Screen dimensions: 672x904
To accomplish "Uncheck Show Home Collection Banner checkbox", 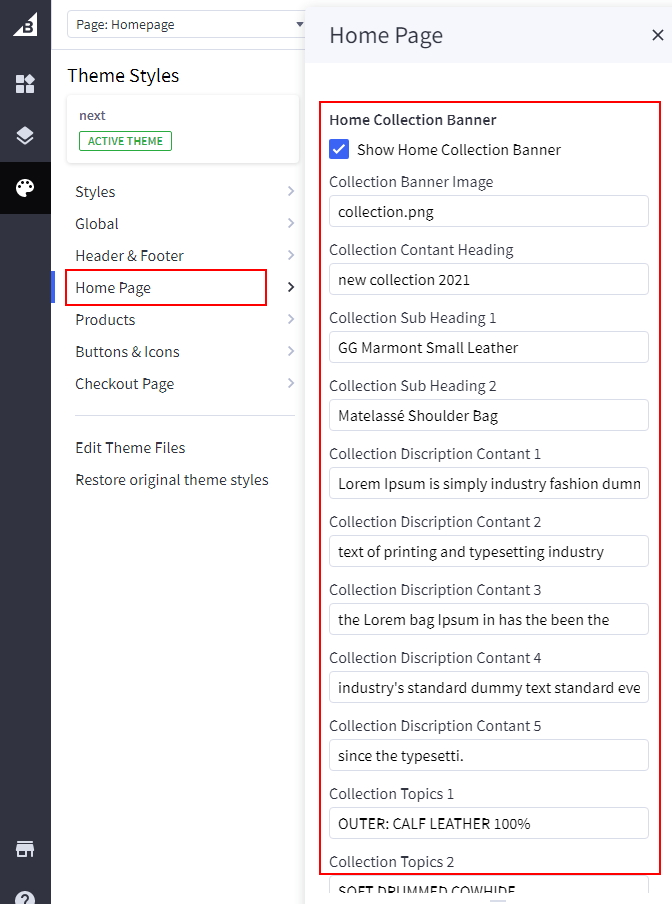I will (339, 150).
